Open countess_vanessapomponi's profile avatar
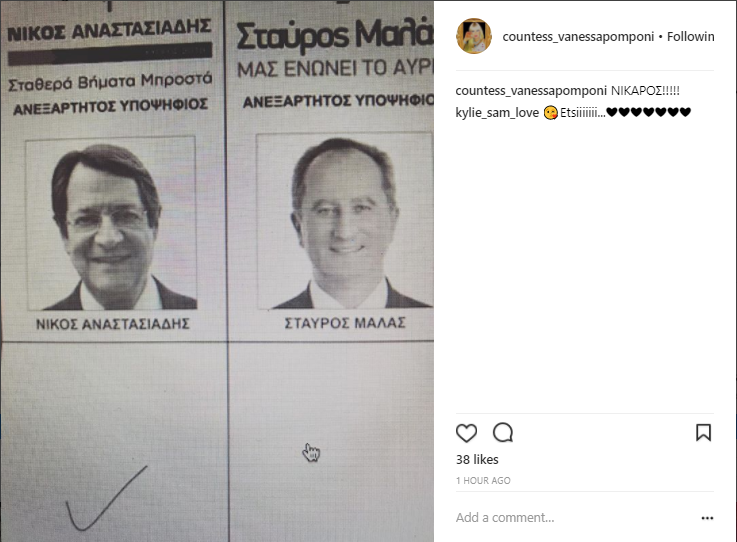Image resolution: width=737 pixels, height=542 pixels. click(474, 36)
